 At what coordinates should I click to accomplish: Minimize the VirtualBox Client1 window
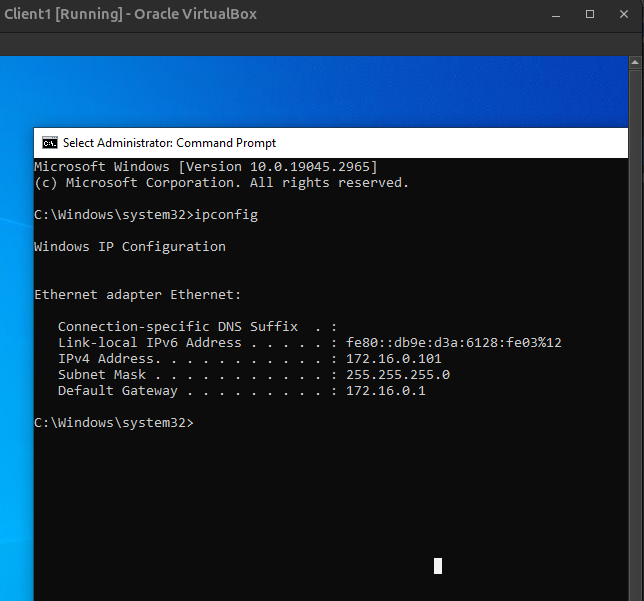click(556, 14)
